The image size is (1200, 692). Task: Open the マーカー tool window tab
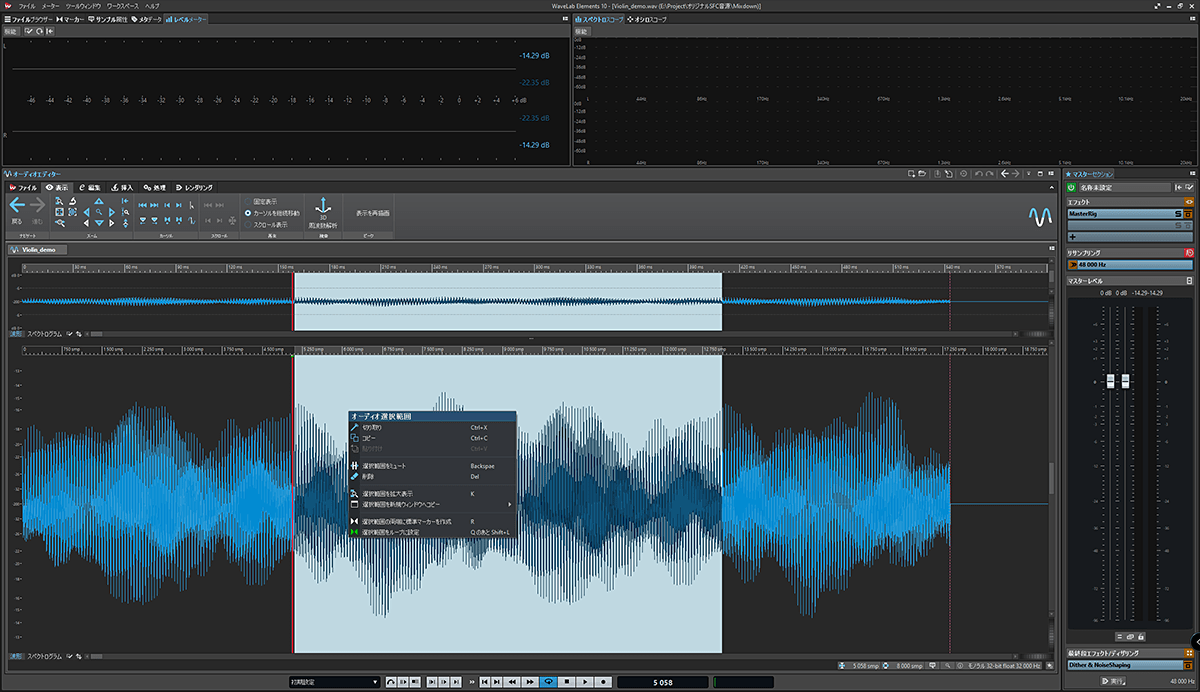pos(70,19)
